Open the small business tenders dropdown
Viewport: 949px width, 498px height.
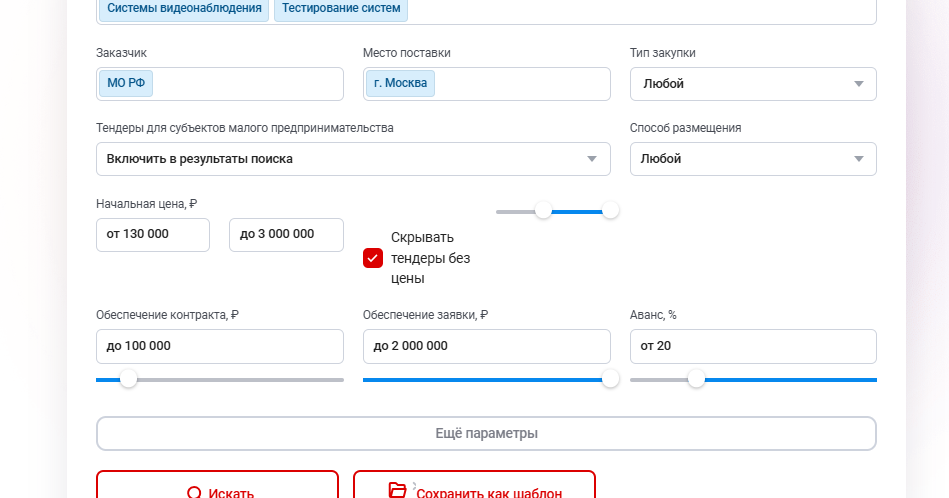pyautogui.click(x=352, y=159)
